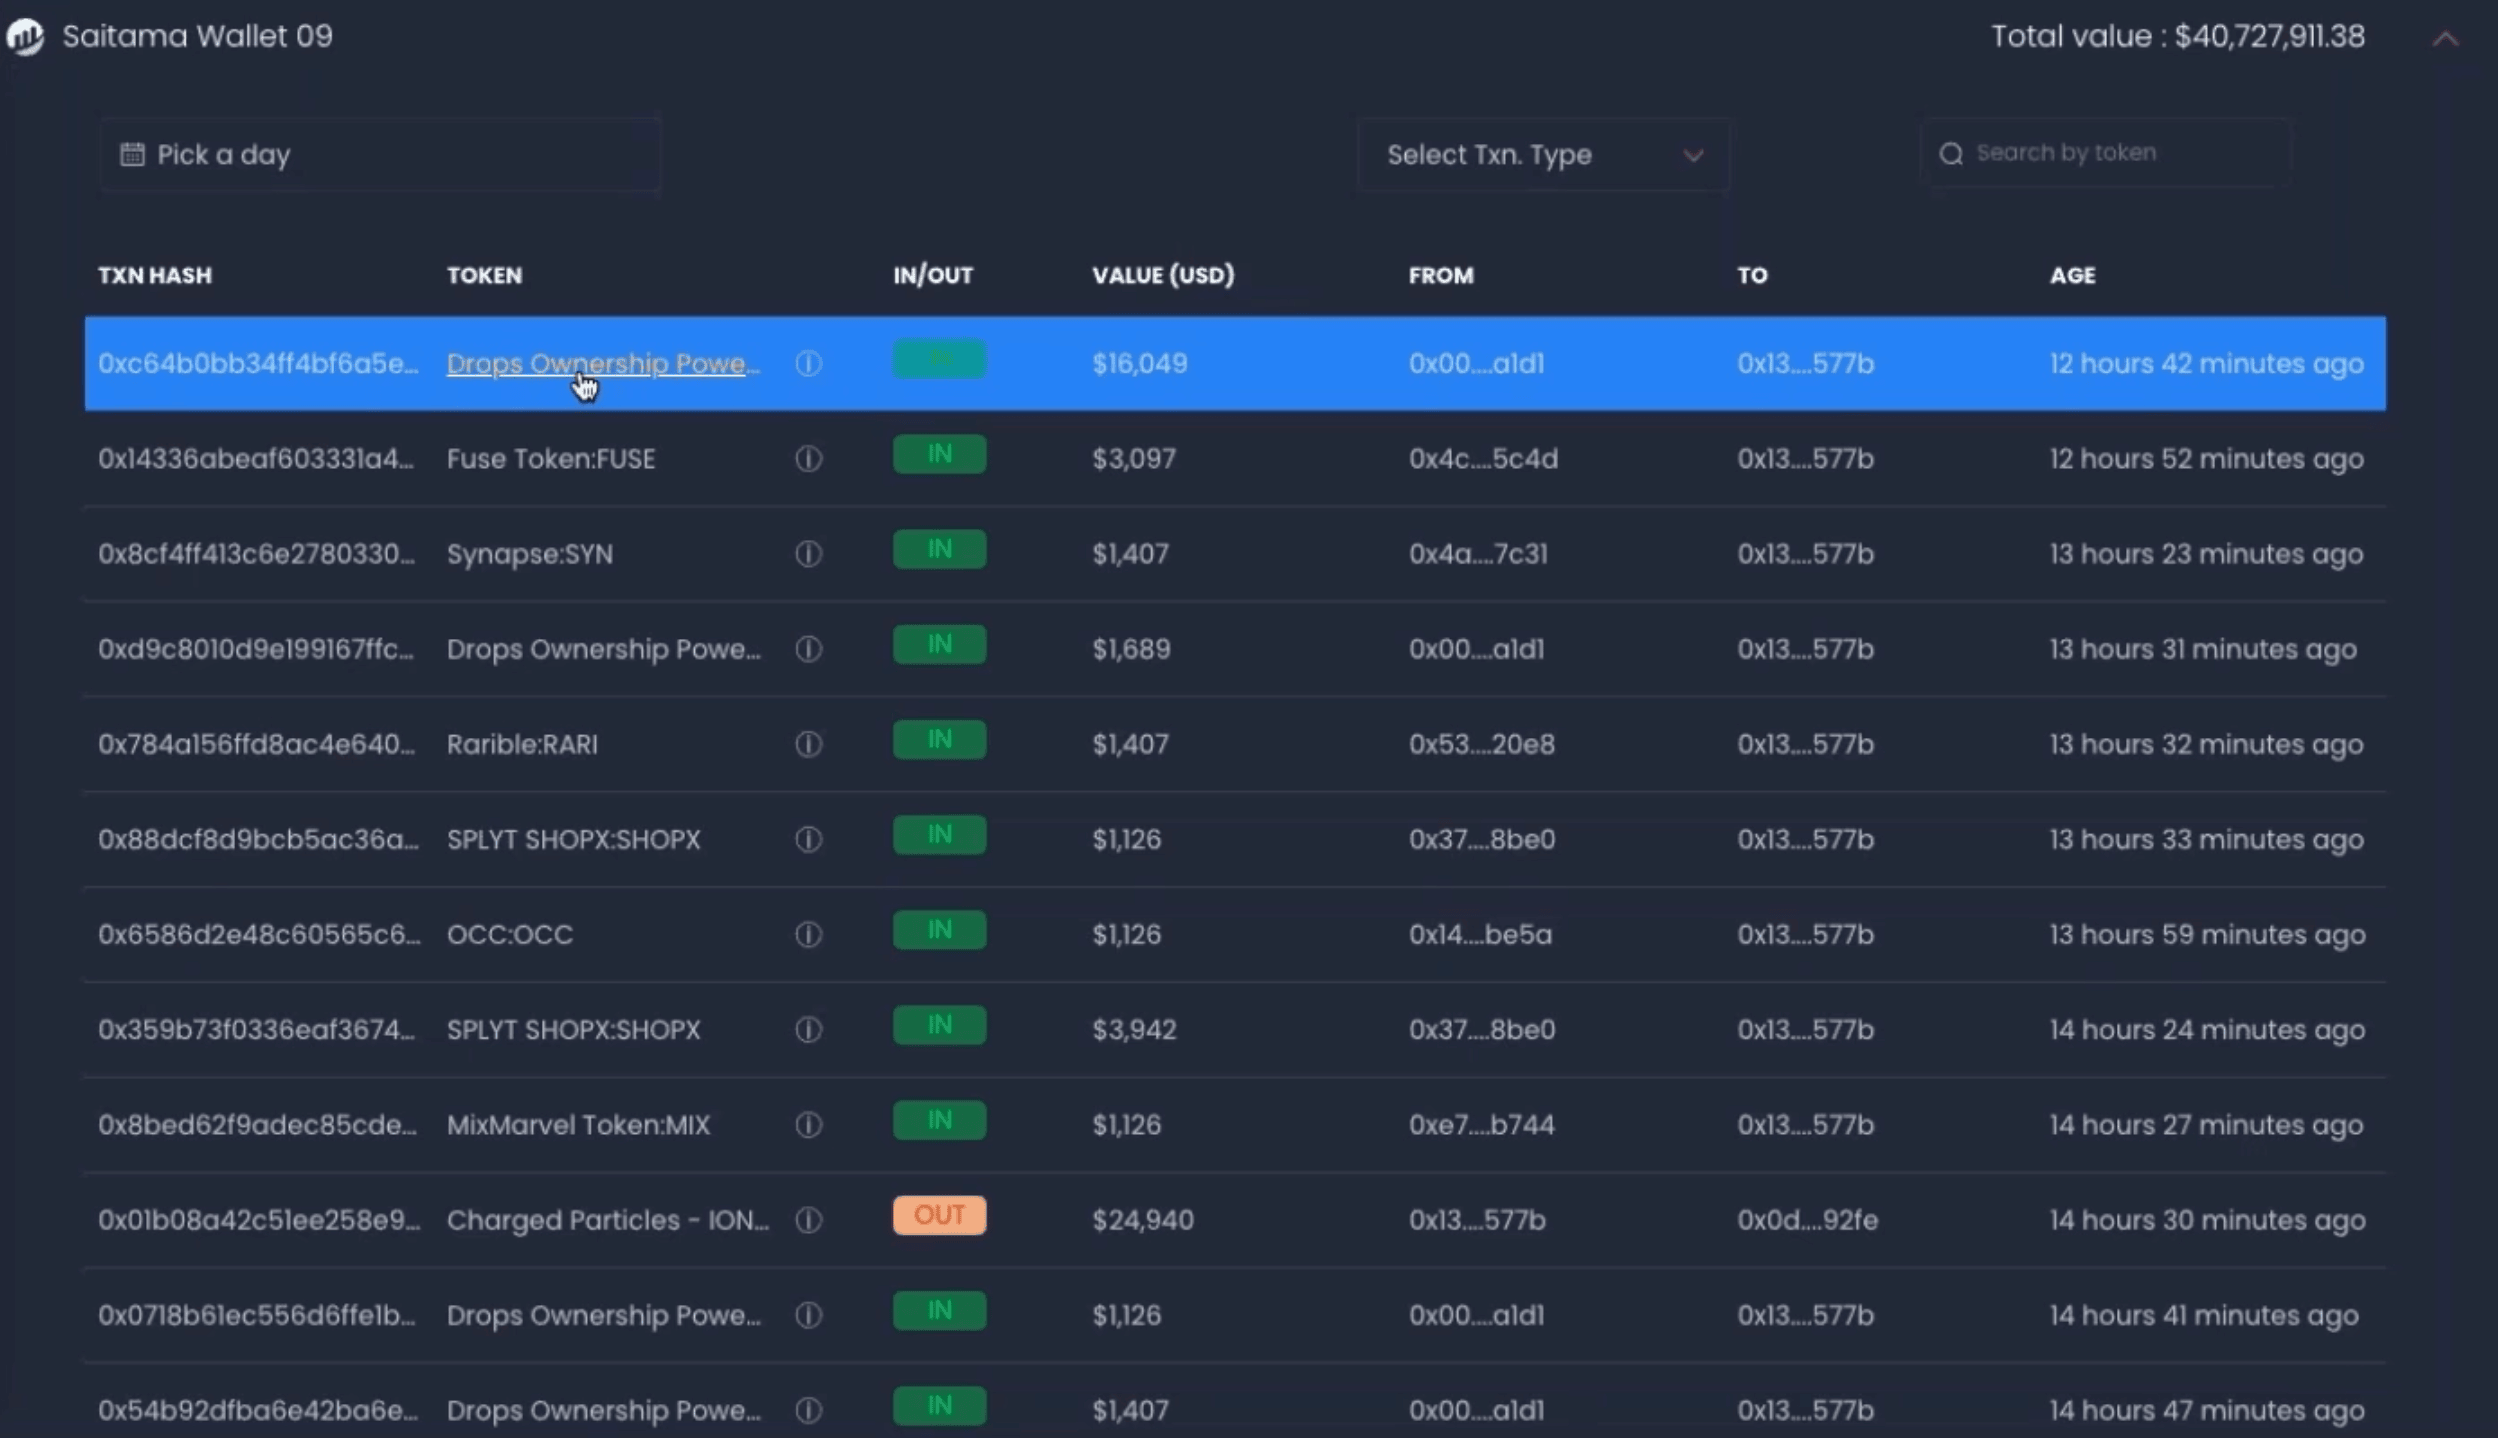This screenshot has width=2498, height=1438.
Task: Open transaction hash 0x6586d2e48c60565c6...
Action: (x=259, y=934)
